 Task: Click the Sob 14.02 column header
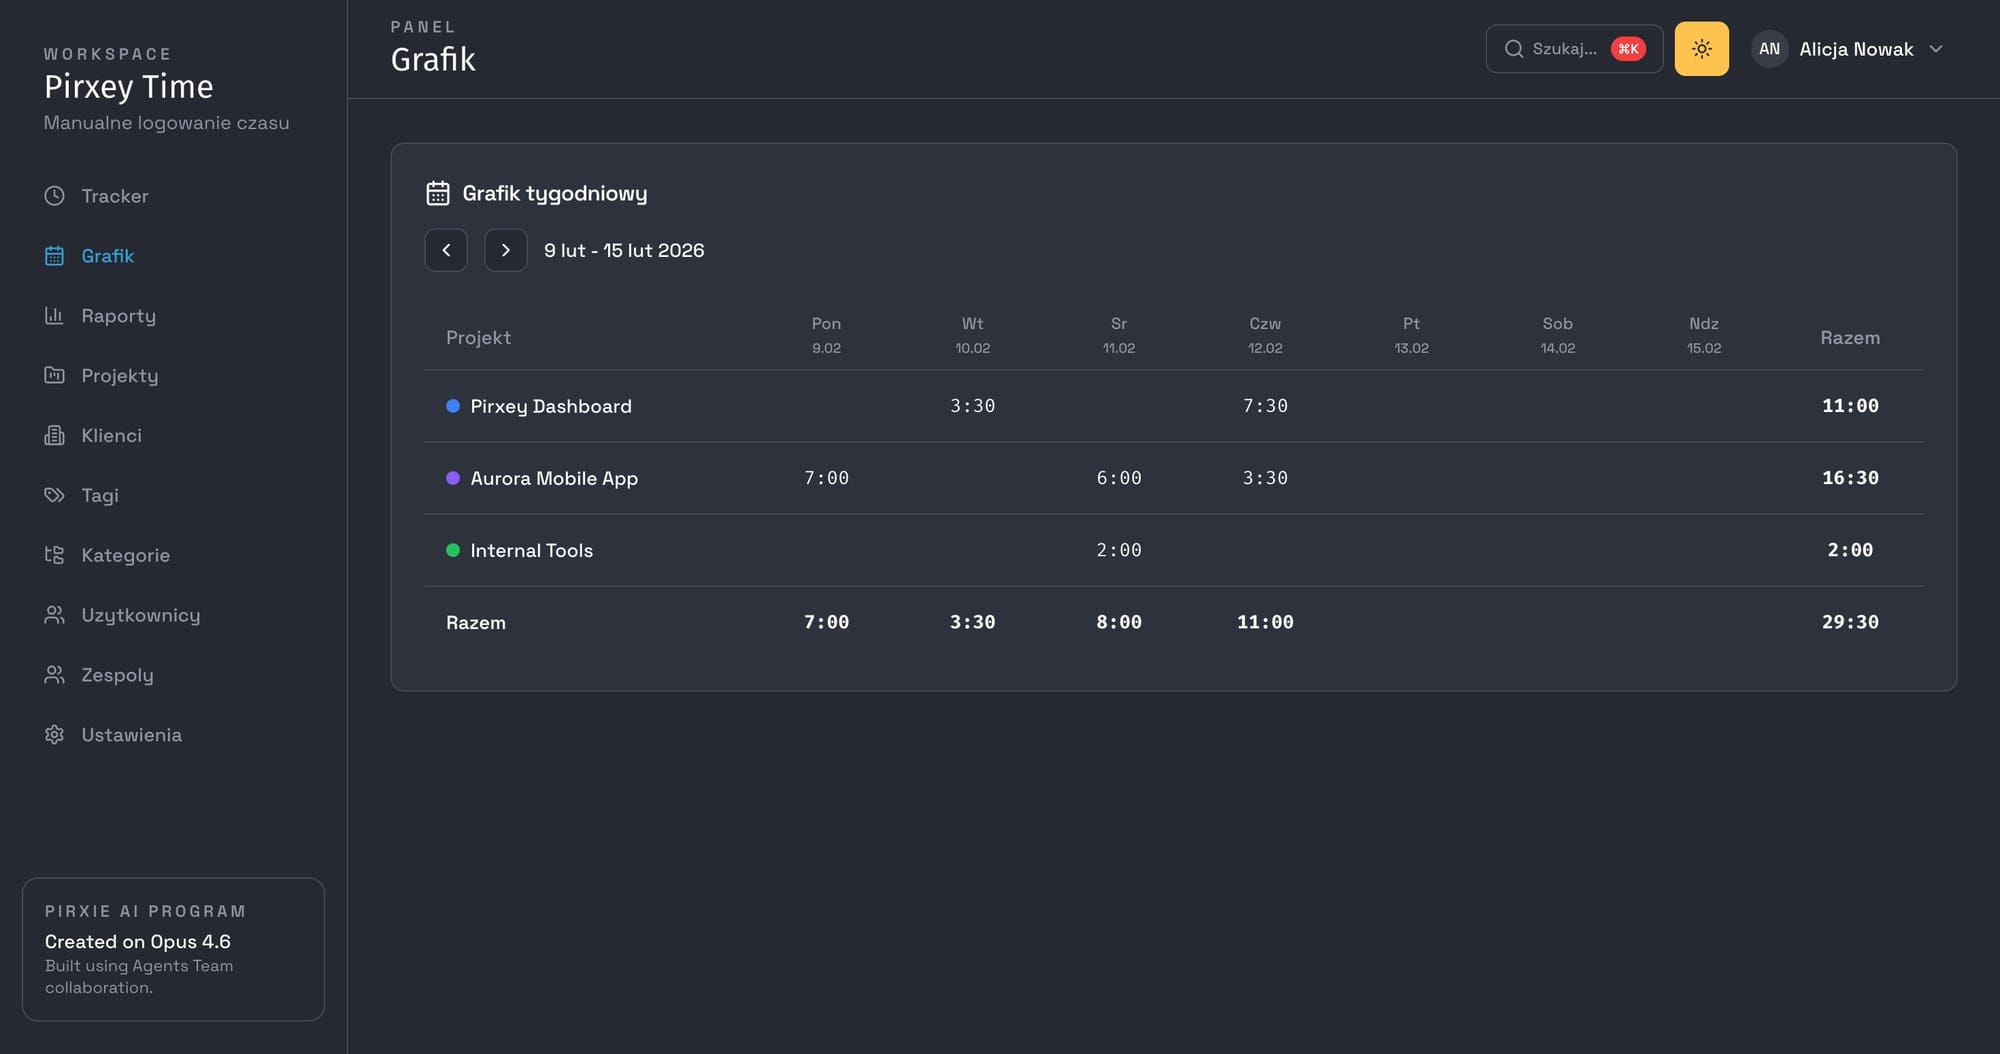1557,335
